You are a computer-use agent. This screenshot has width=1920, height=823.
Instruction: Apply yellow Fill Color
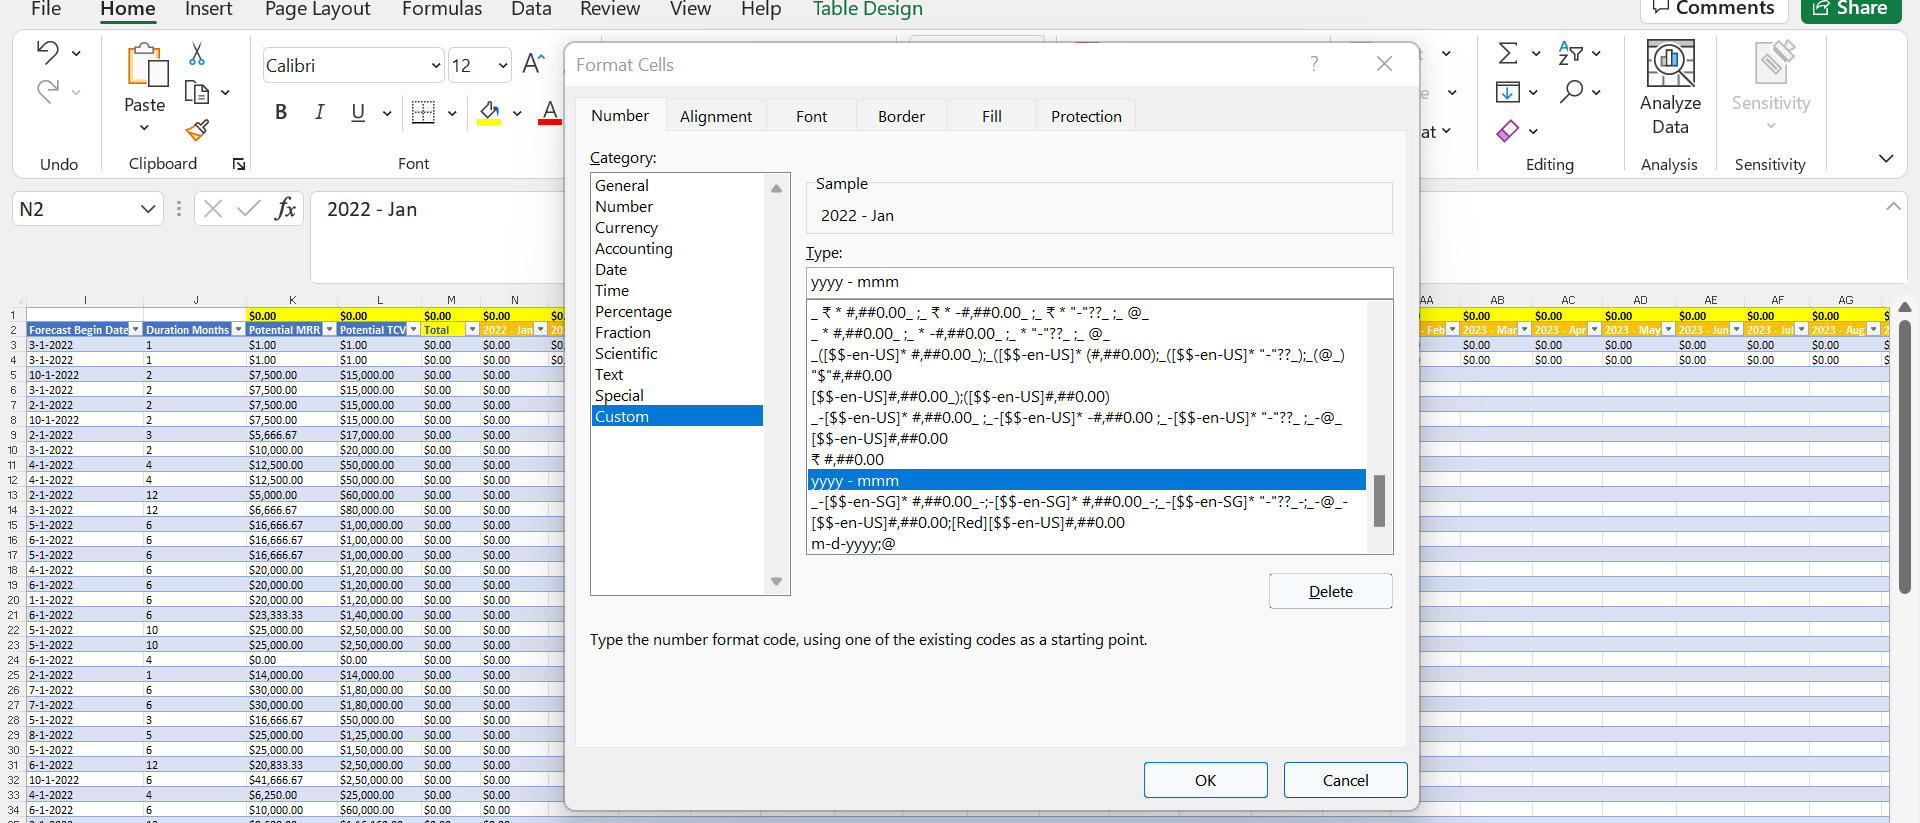pos(489,112)
